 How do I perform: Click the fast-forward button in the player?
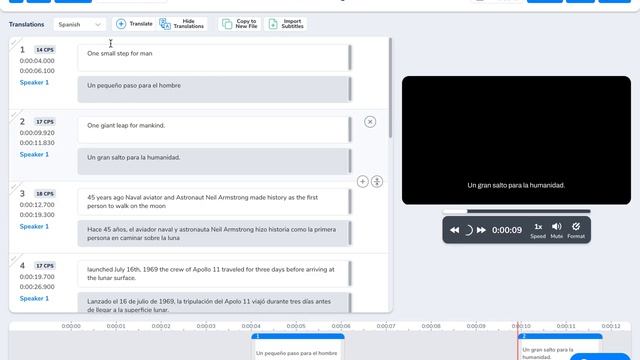tap(481, 230)
